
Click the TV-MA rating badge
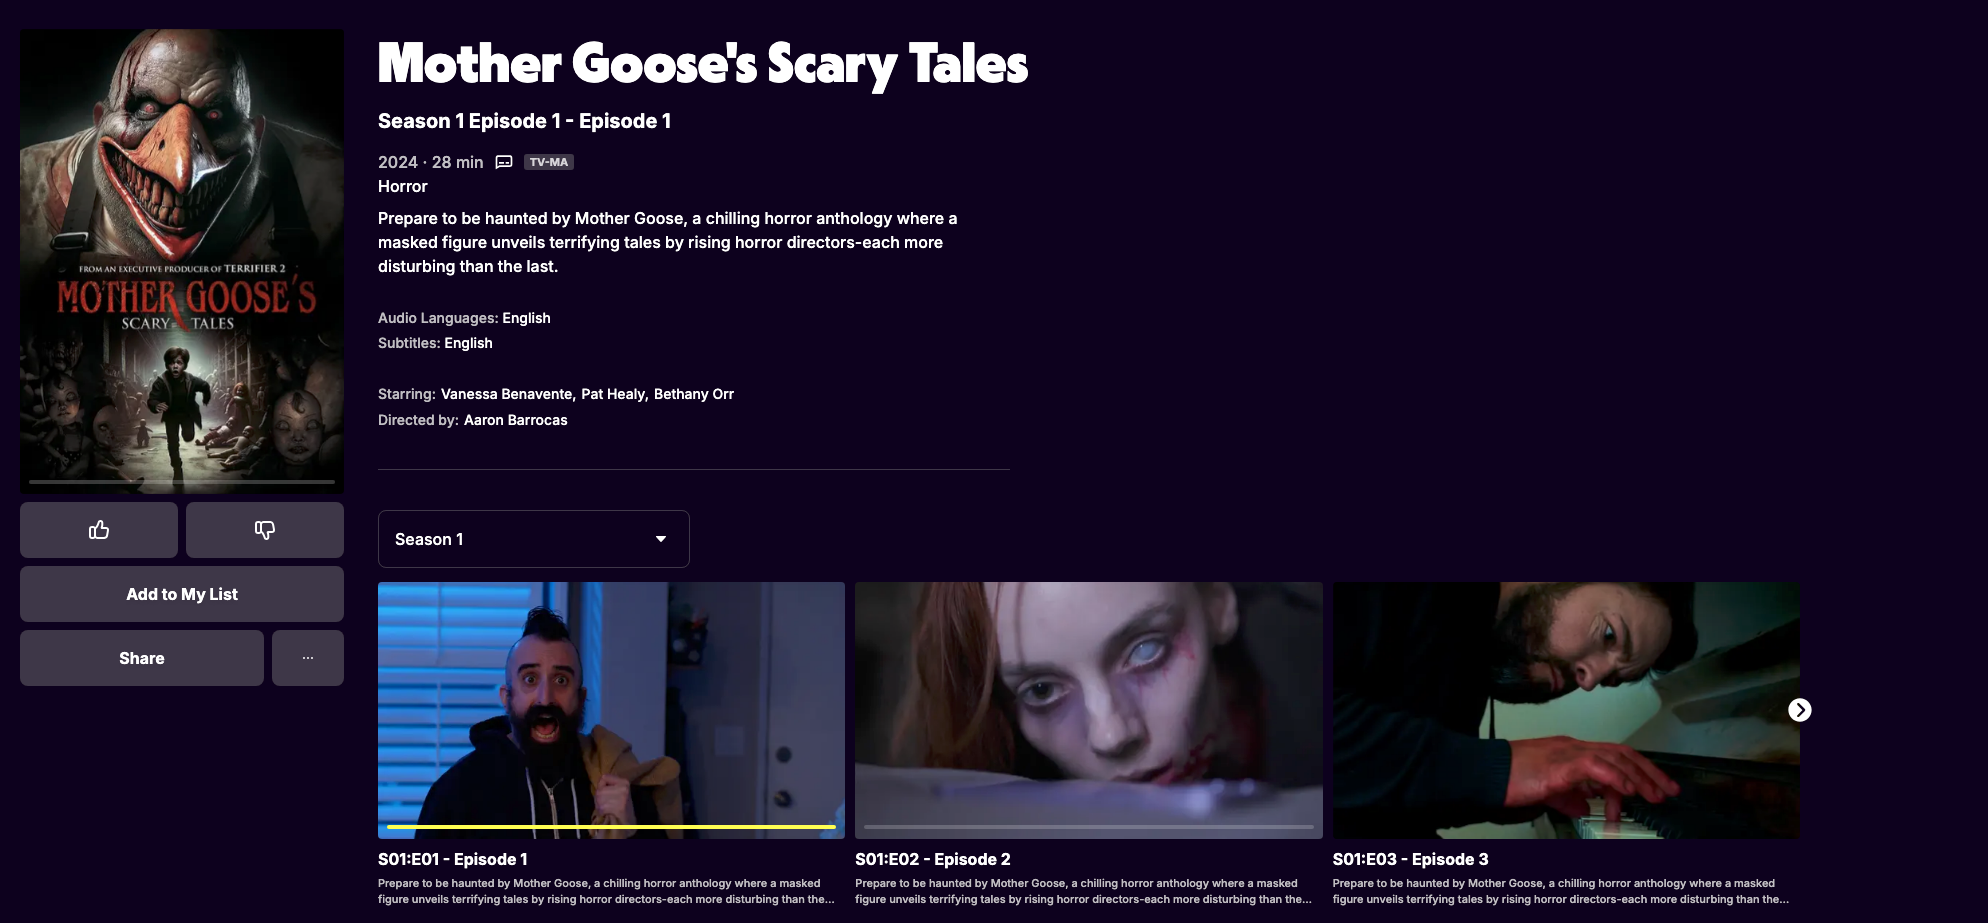coord(549,162)
